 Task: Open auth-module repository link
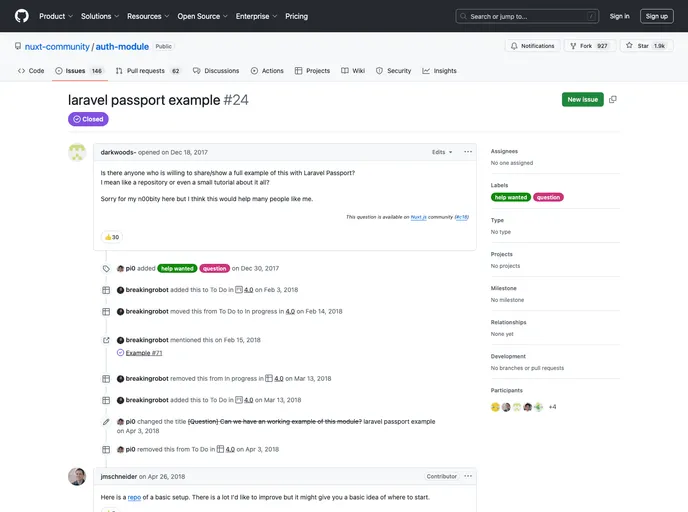(122, 47)
